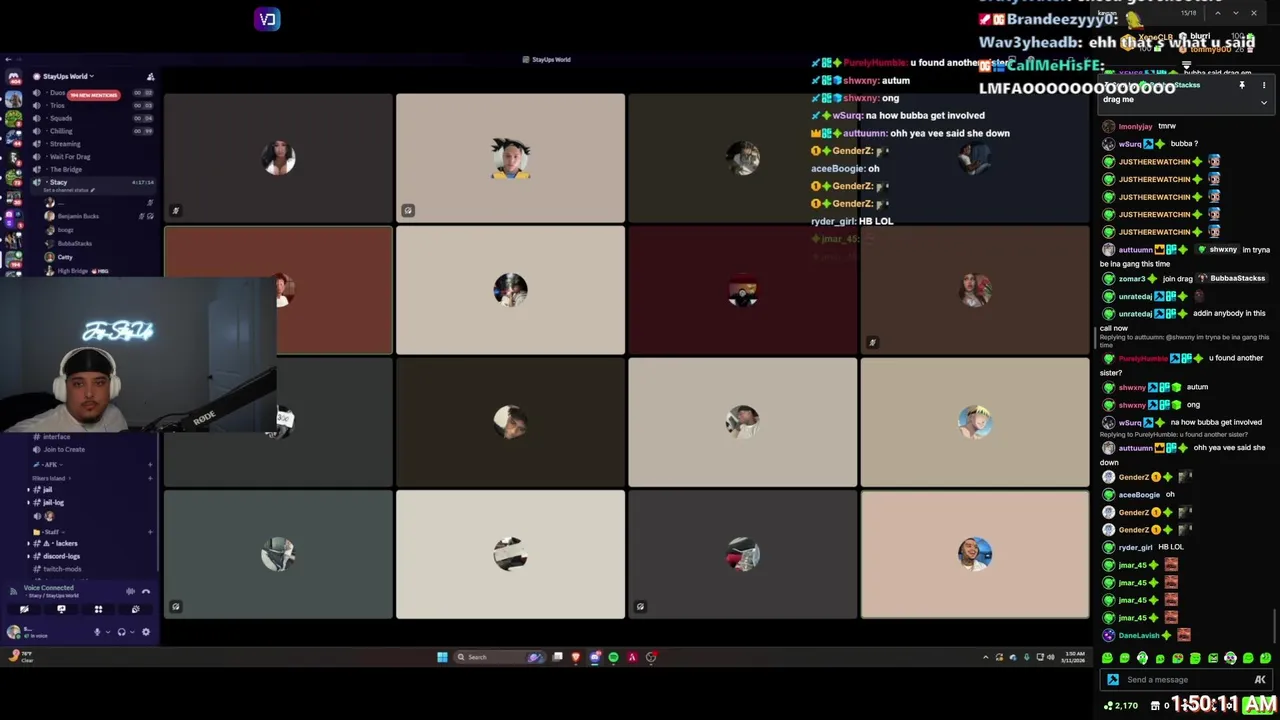Open Discord user settings gear
The image size is (1280, 720).
146,632
